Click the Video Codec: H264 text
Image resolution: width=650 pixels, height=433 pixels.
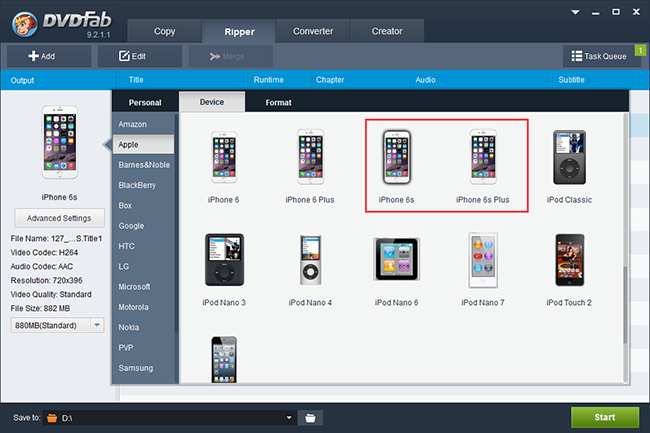(x=44, y=252)
